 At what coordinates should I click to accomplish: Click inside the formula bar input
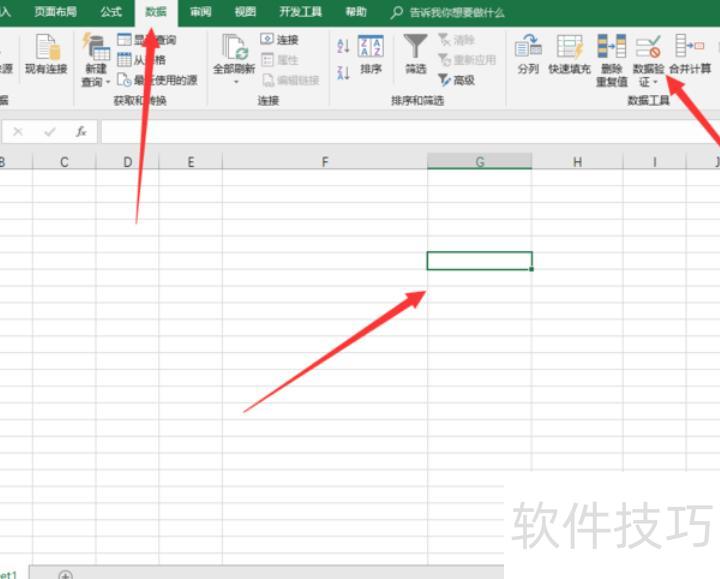click(409, 132)
